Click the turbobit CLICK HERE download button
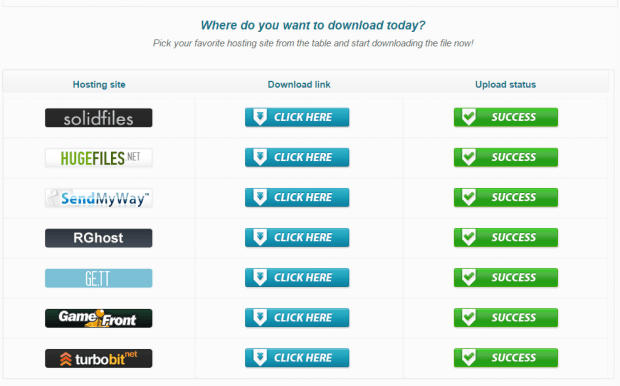Viewport: 620px width, 386px height. [x=297, y=358]
